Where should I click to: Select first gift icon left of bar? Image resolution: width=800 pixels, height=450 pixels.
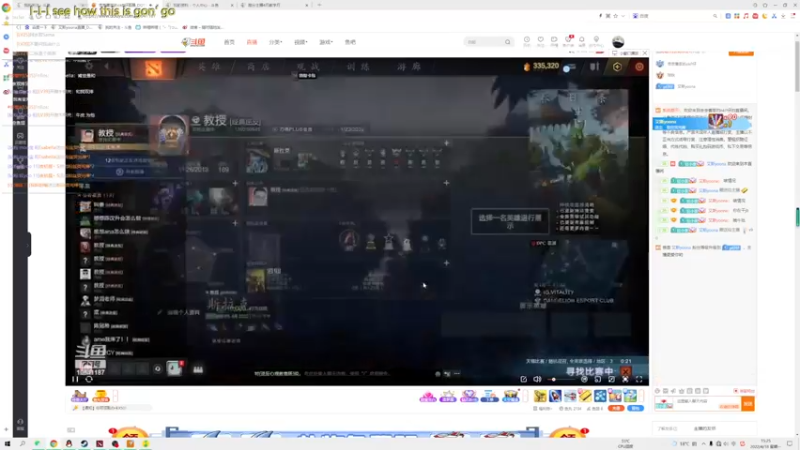click(79, 395)
